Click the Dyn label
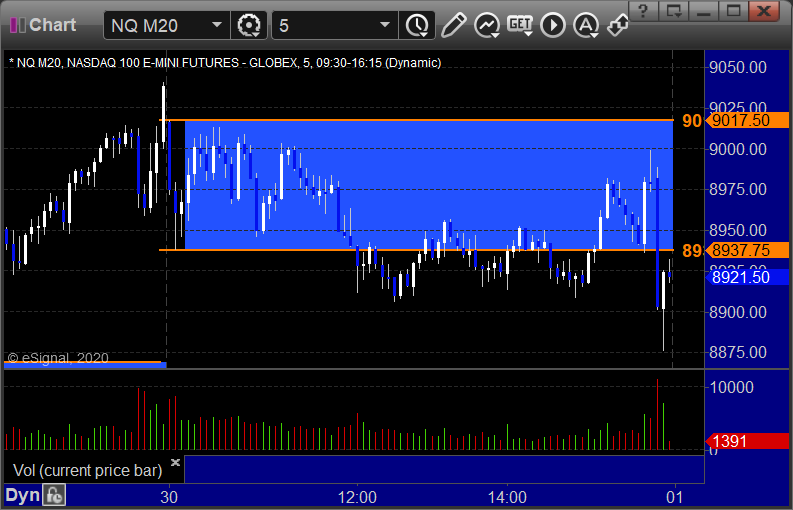Viewport: 793px width, 510px height. pos(22,496)
